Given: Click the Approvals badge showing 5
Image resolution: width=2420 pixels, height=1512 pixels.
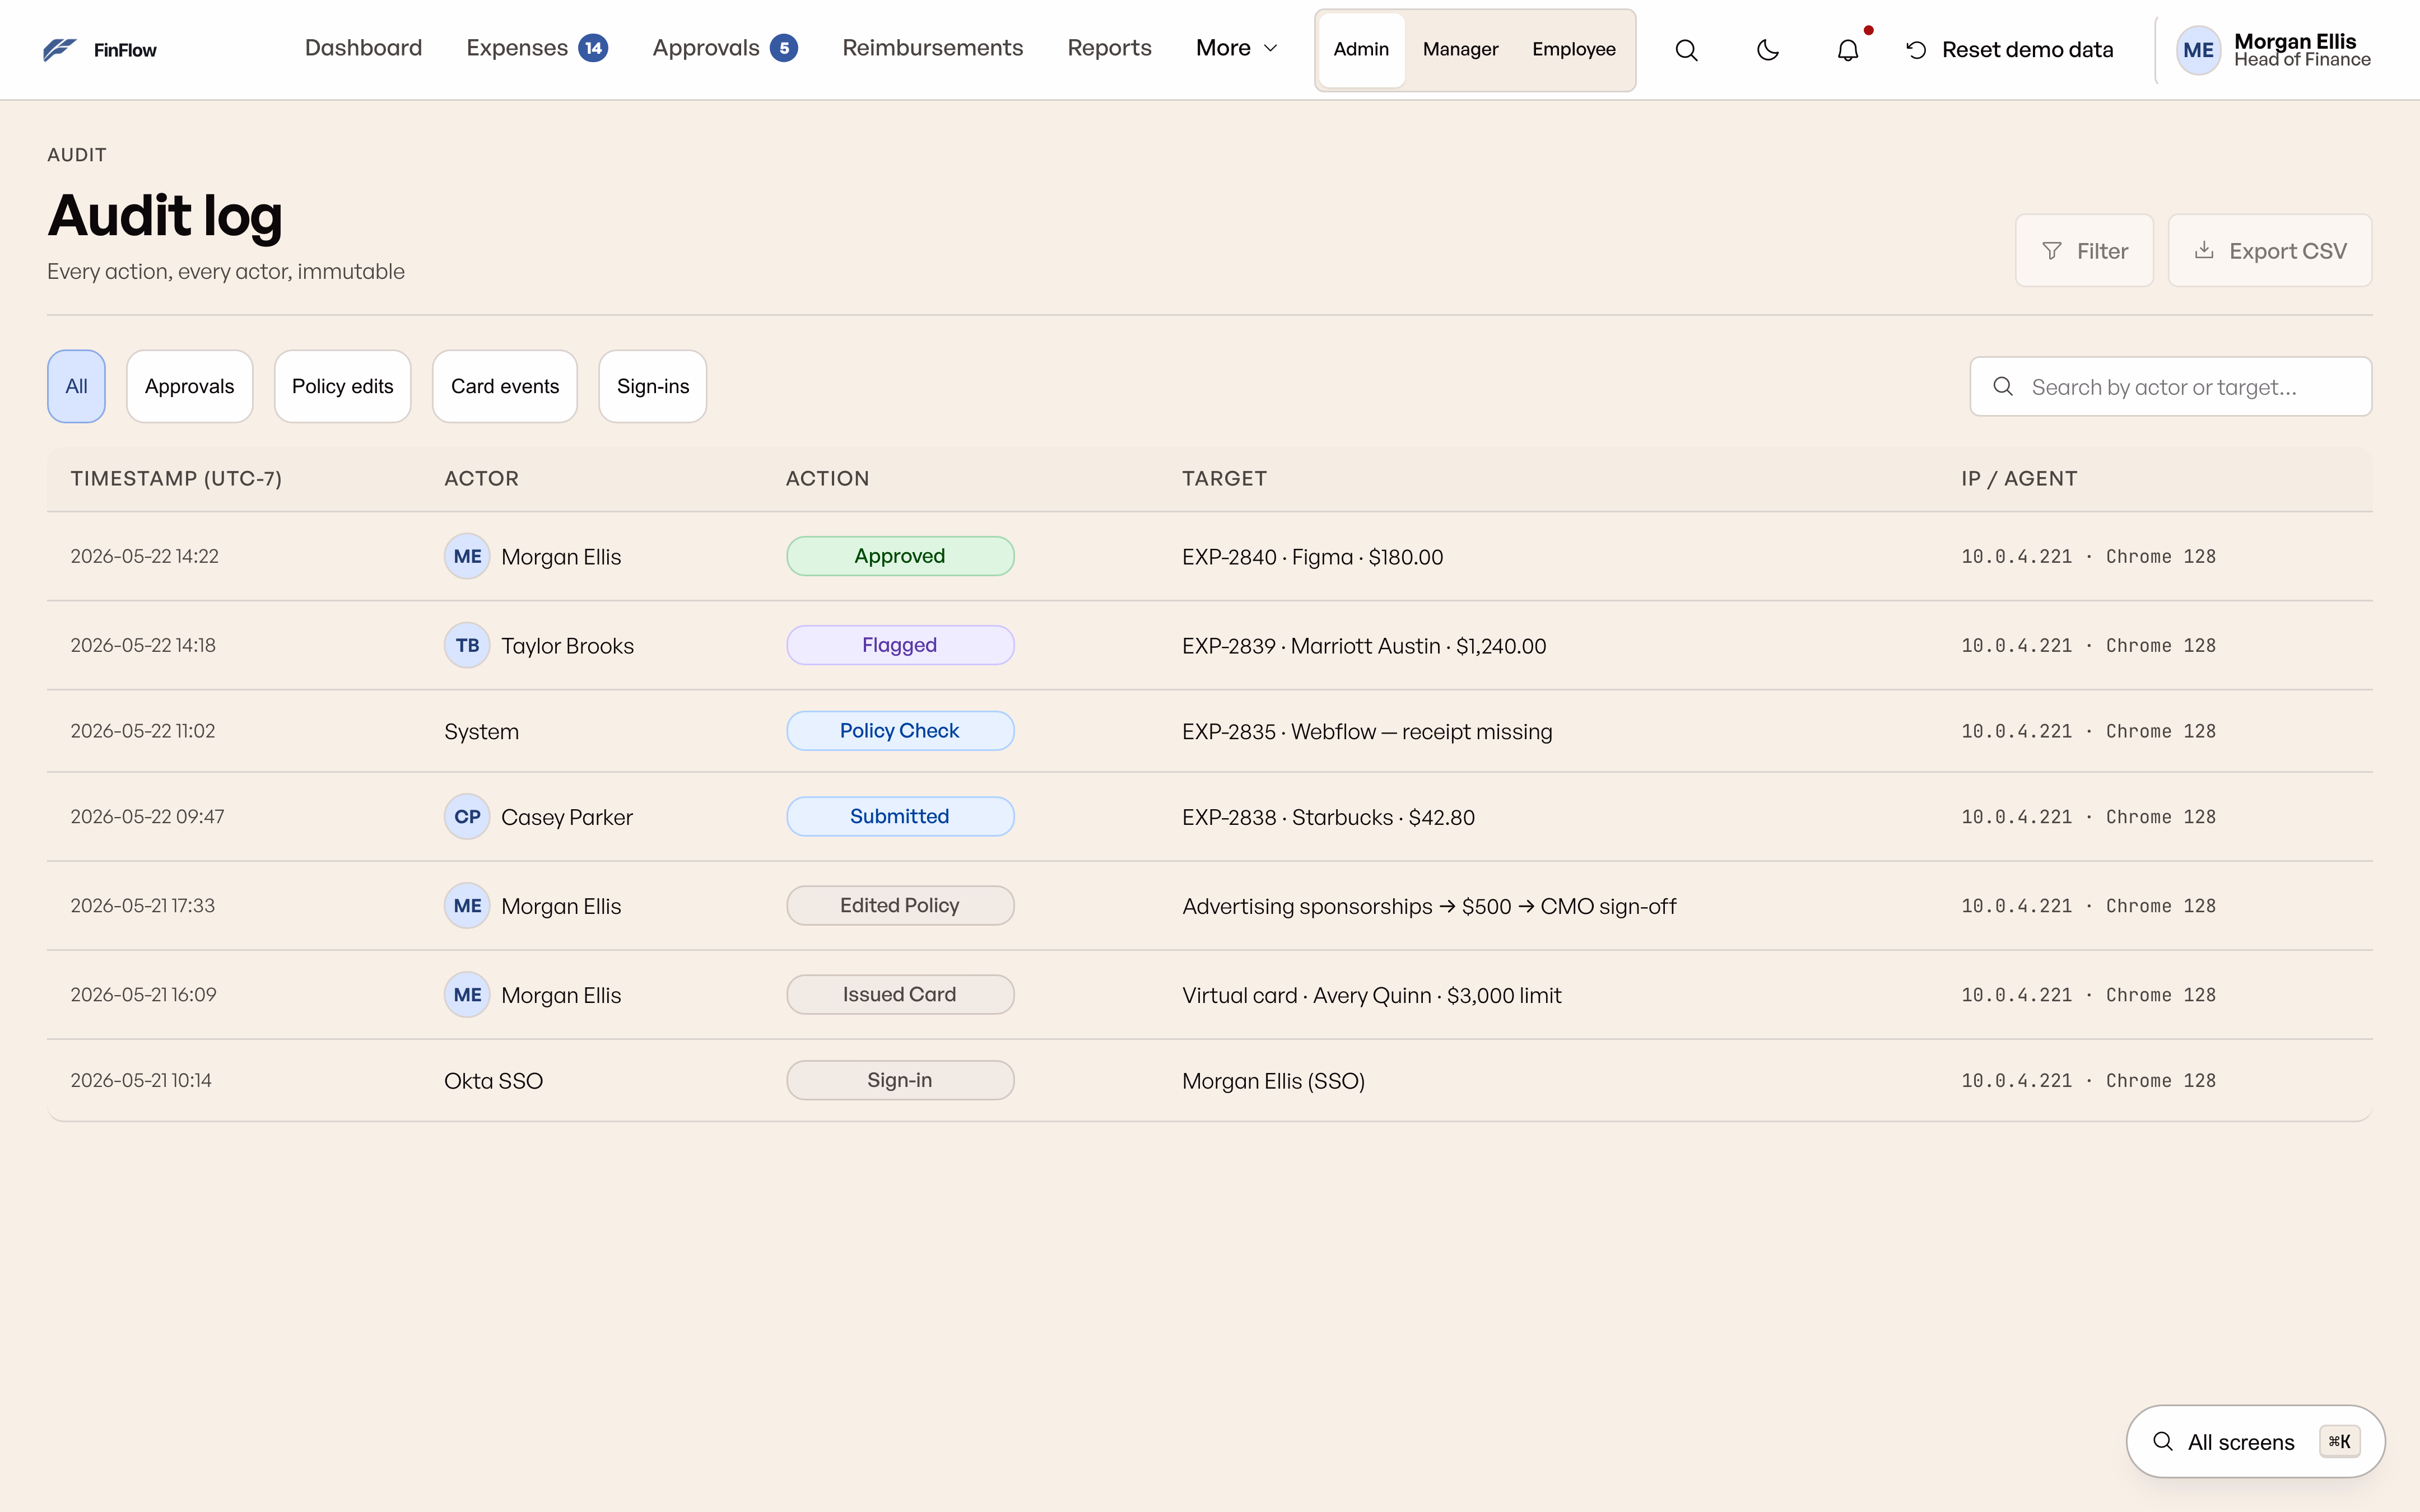Looking at the screenshot, I should [x=784, y=48].
